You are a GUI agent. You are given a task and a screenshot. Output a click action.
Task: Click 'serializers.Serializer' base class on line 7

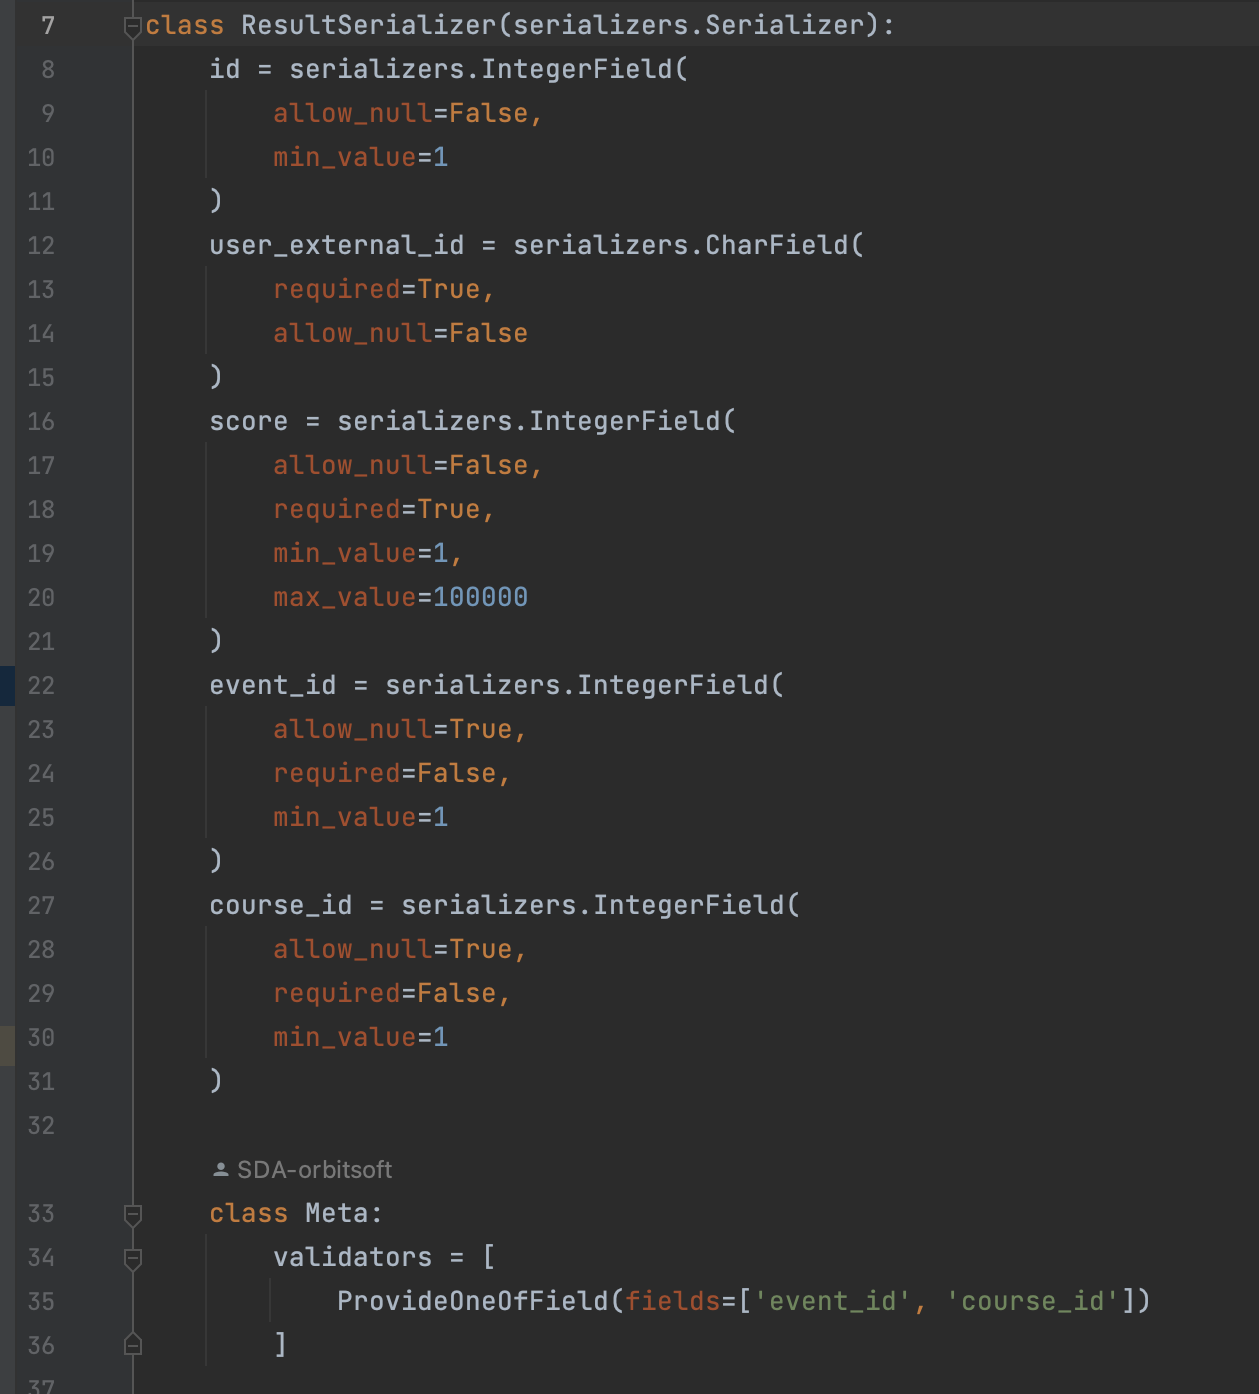689,25
